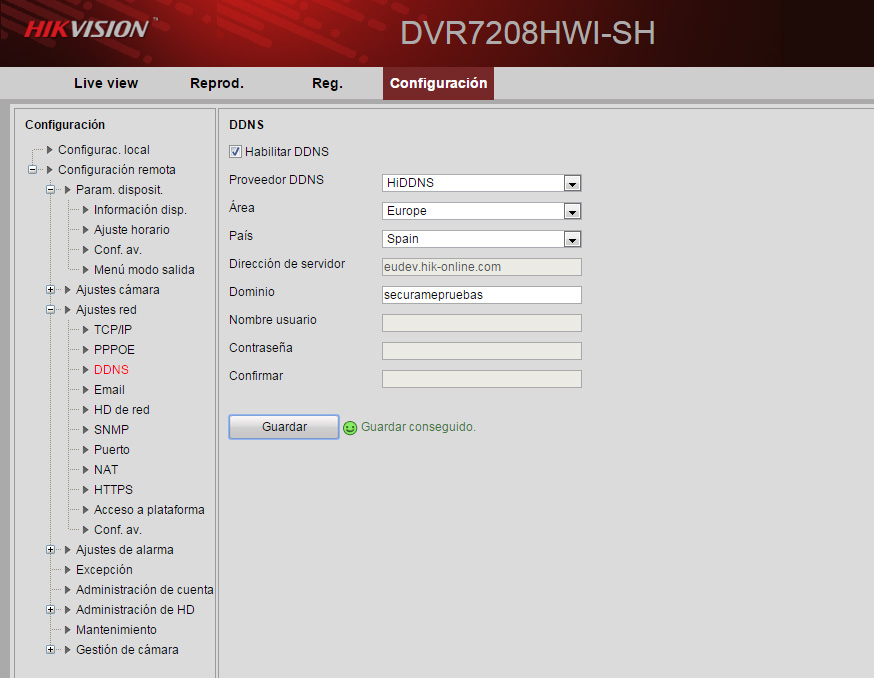Select Menú modo salida
The image size is (874, 678).
[x=144, y=270]
